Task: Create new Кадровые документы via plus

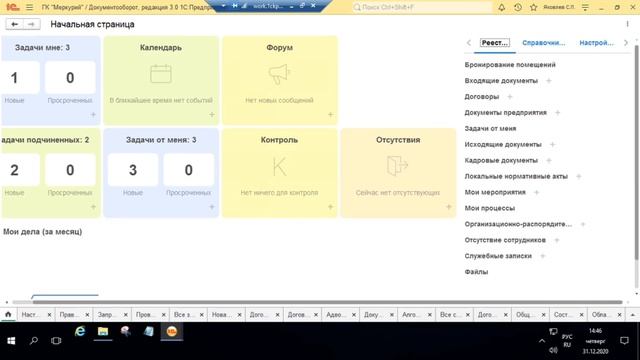Action: [x=549, y=160]
